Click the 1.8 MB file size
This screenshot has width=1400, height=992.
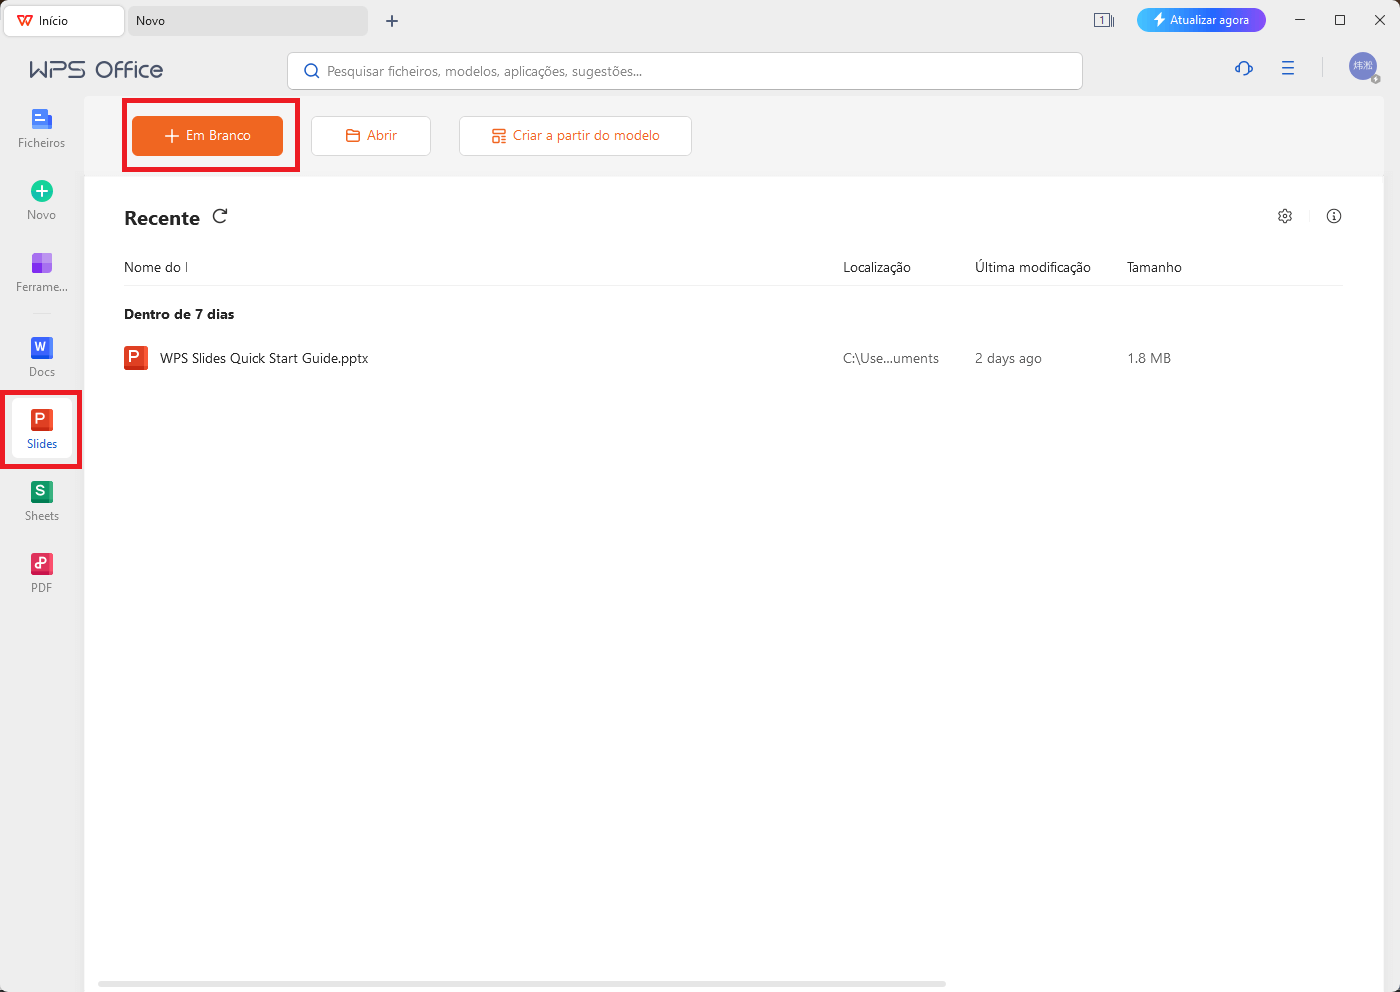click(1149, 358)
